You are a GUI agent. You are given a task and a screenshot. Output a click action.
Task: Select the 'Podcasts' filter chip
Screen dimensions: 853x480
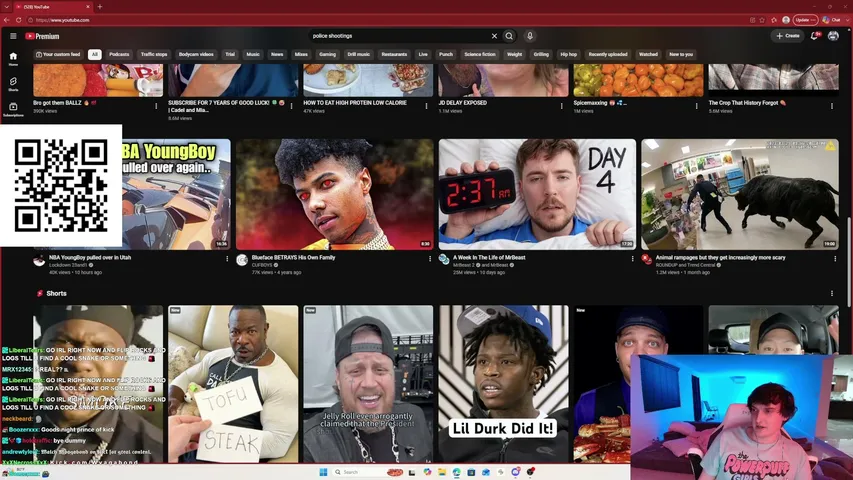[x=119, y=54]
